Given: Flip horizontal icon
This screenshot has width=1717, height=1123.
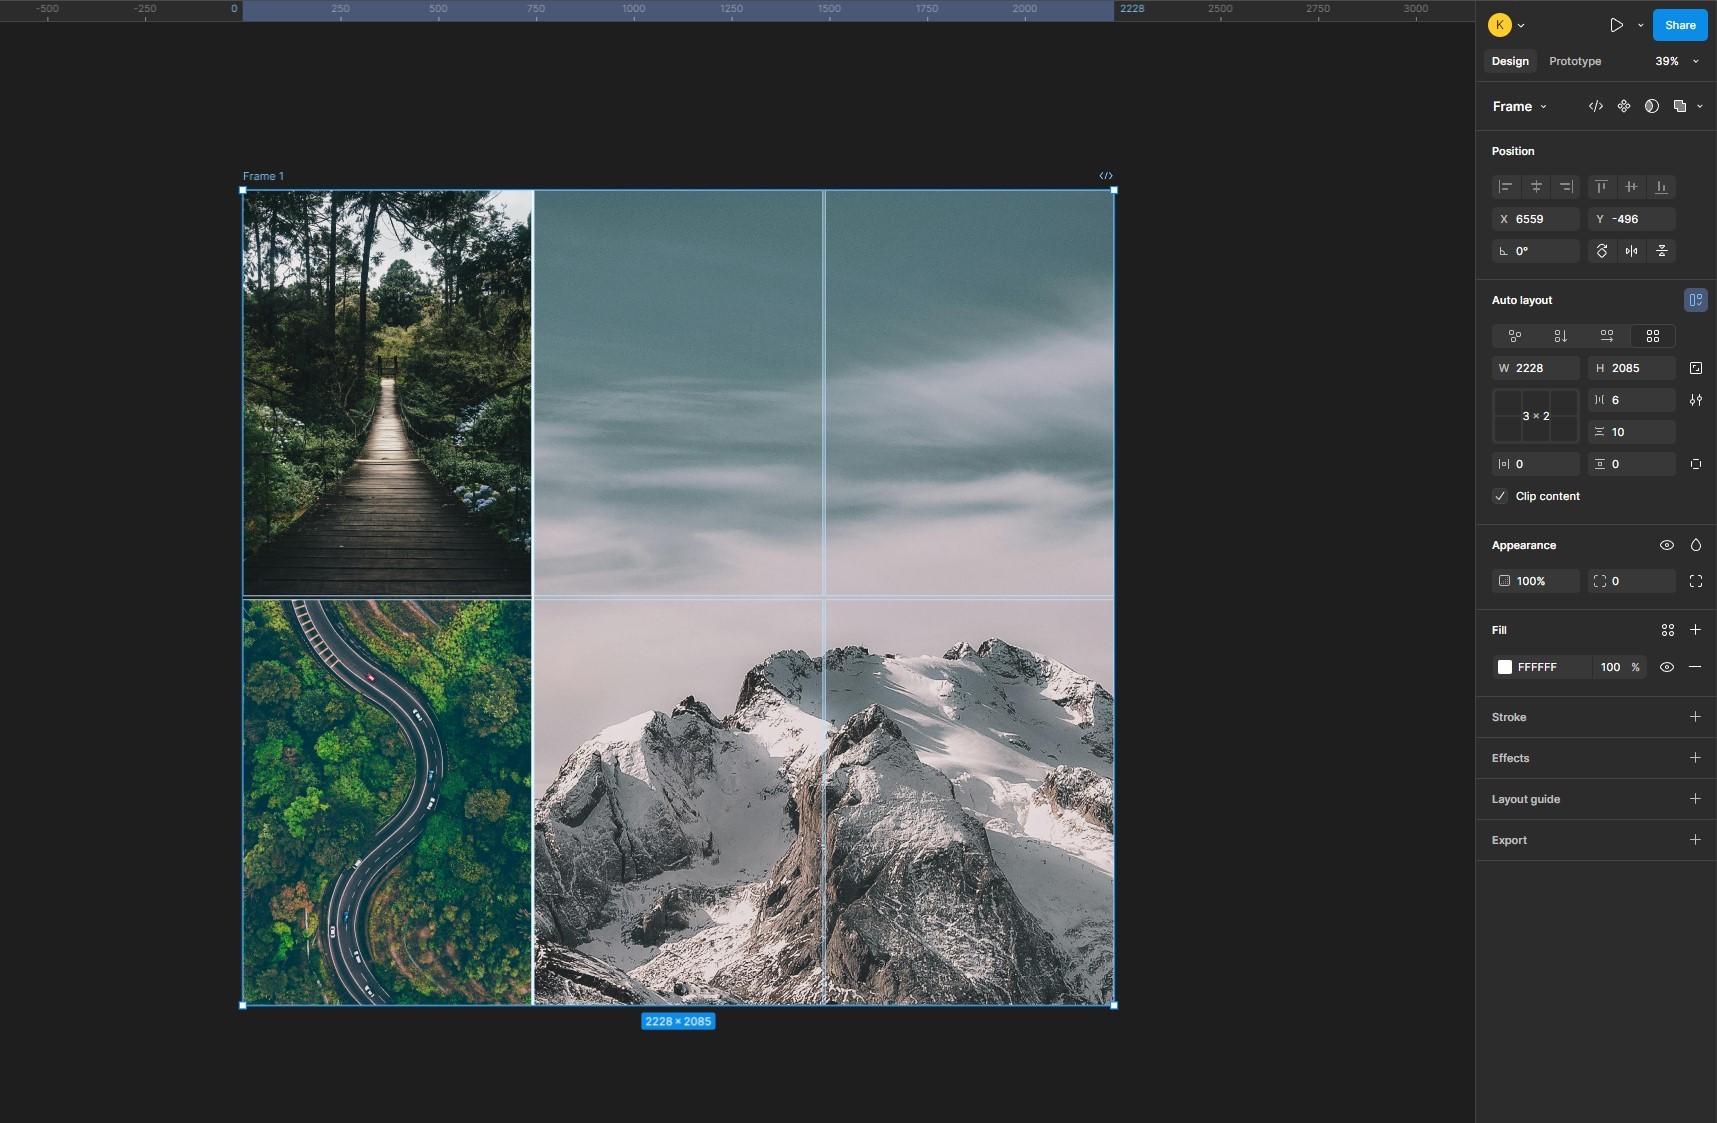Looking at the screenshot, I should pos(1632,251).
